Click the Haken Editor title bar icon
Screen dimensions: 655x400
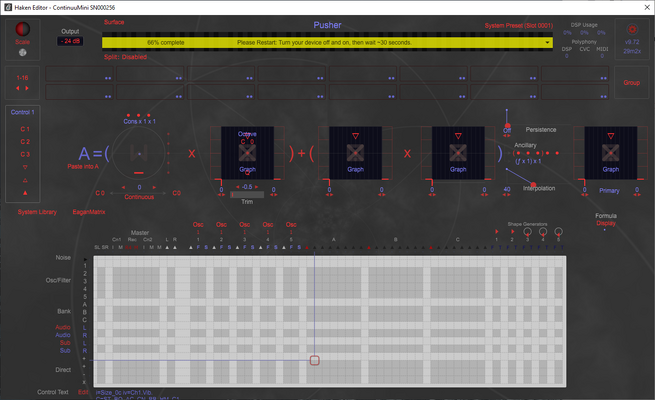8,8
